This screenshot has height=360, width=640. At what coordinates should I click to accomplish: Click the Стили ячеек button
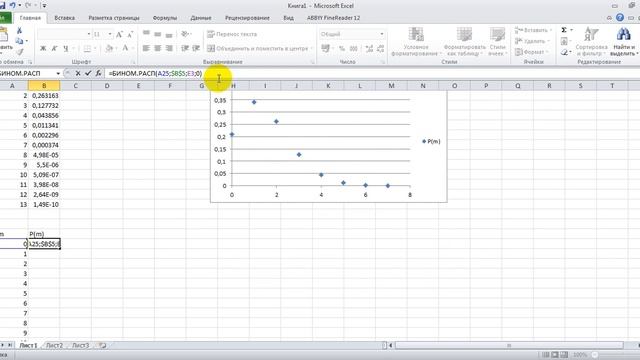[x=498, y=42]
